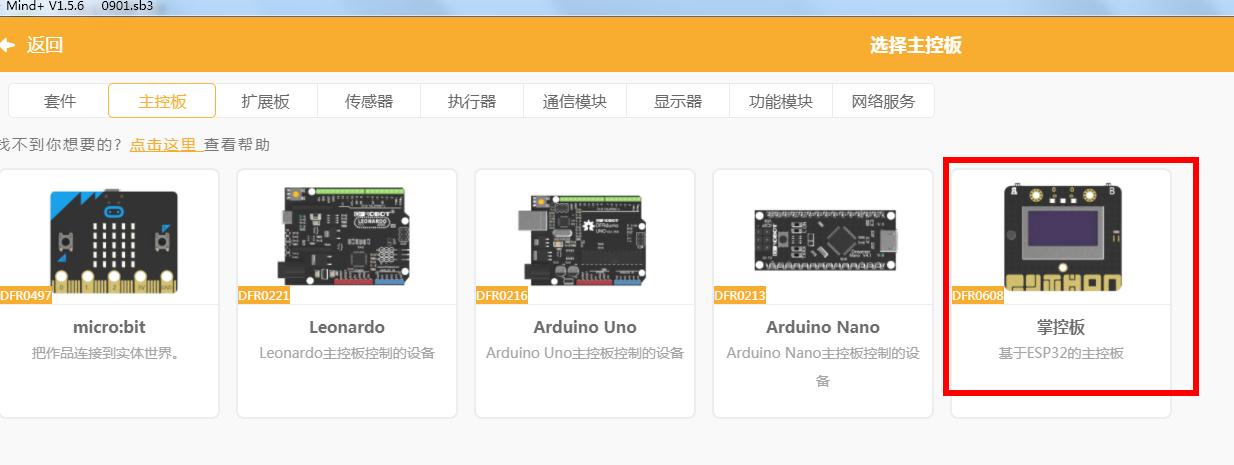Switch to 网络服务 tab
This screenshot has width=1234, height=465.
884,101
